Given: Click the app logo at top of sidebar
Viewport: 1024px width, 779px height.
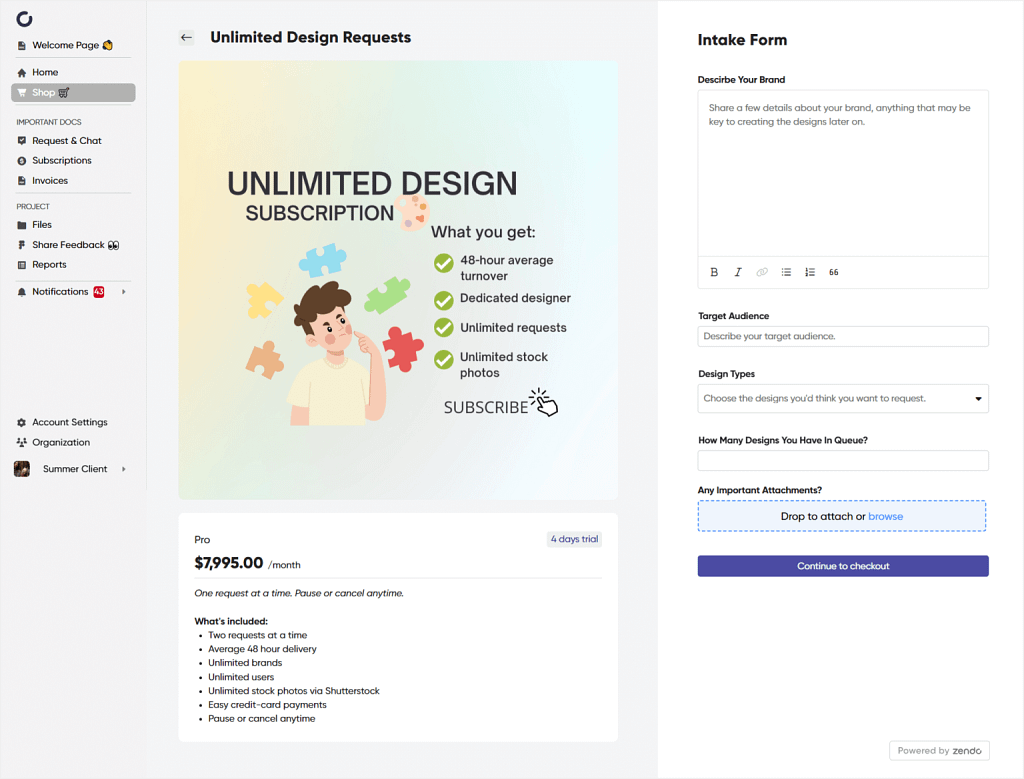Looking at the screenshot, I should pyautogui.click(x=24, y=19).
